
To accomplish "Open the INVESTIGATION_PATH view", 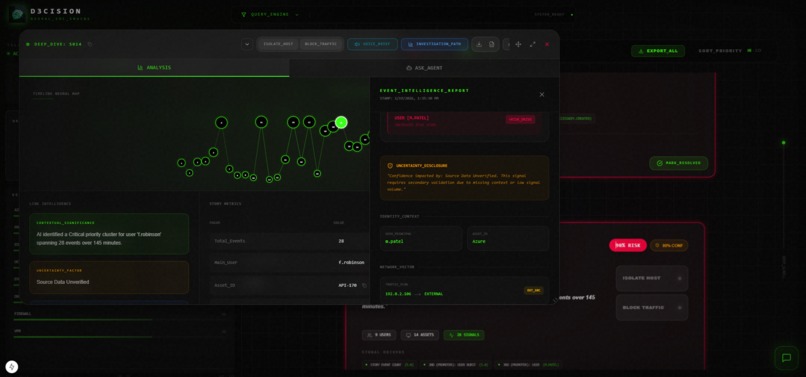I will (434, 44).
